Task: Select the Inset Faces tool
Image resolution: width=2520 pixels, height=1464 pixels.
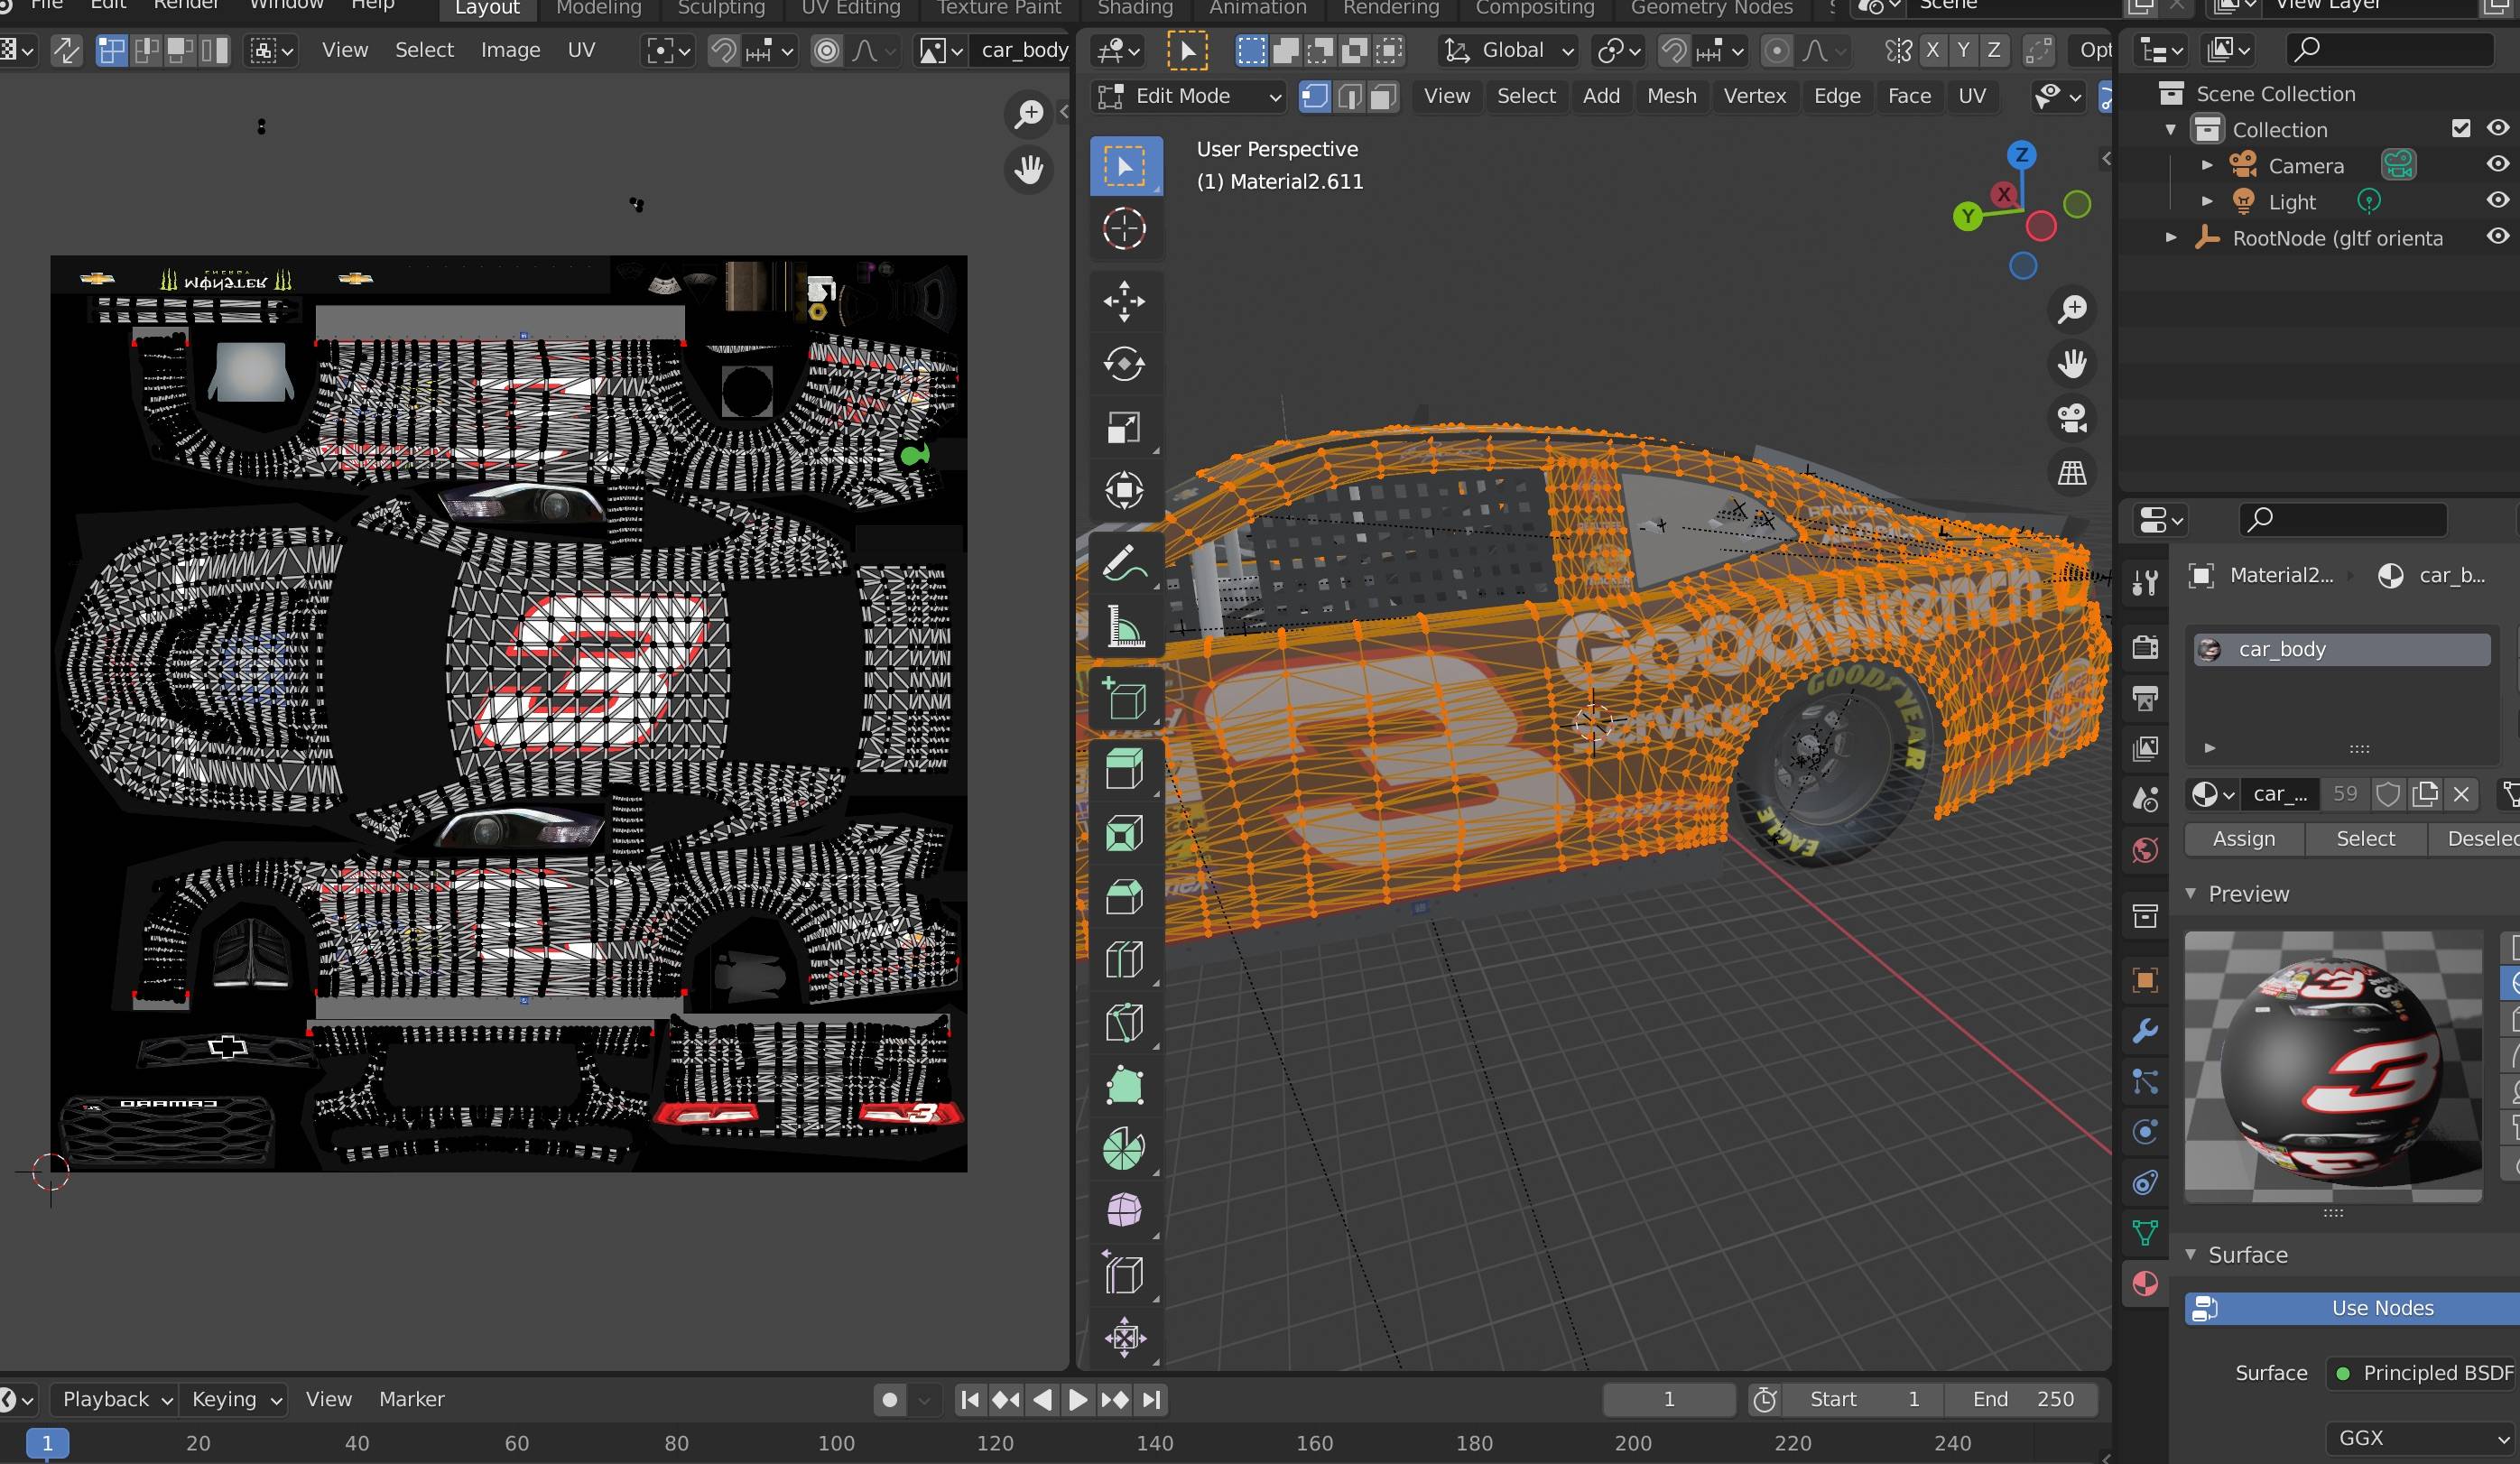Action: coord(1125,833)
